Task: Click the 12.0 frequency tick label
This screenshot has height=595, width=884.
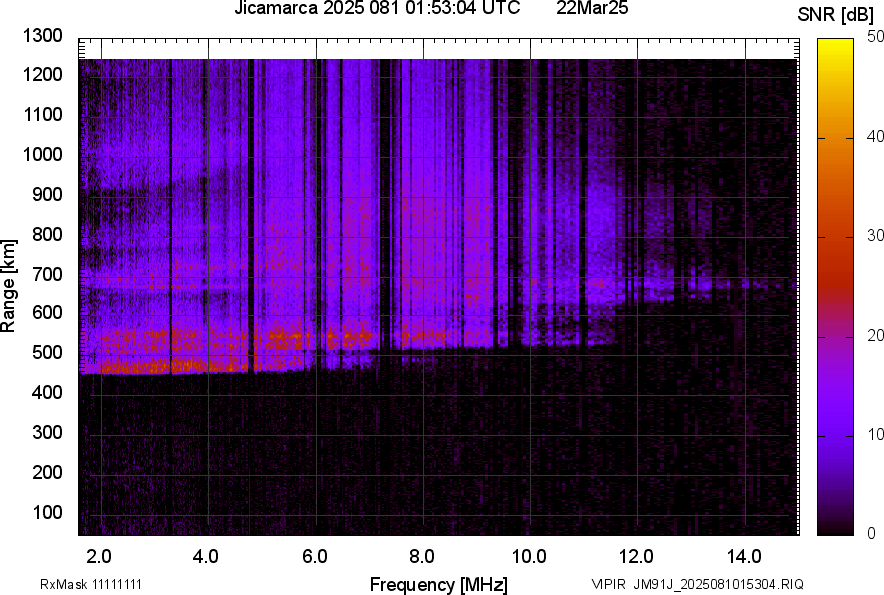Action: 637,556
